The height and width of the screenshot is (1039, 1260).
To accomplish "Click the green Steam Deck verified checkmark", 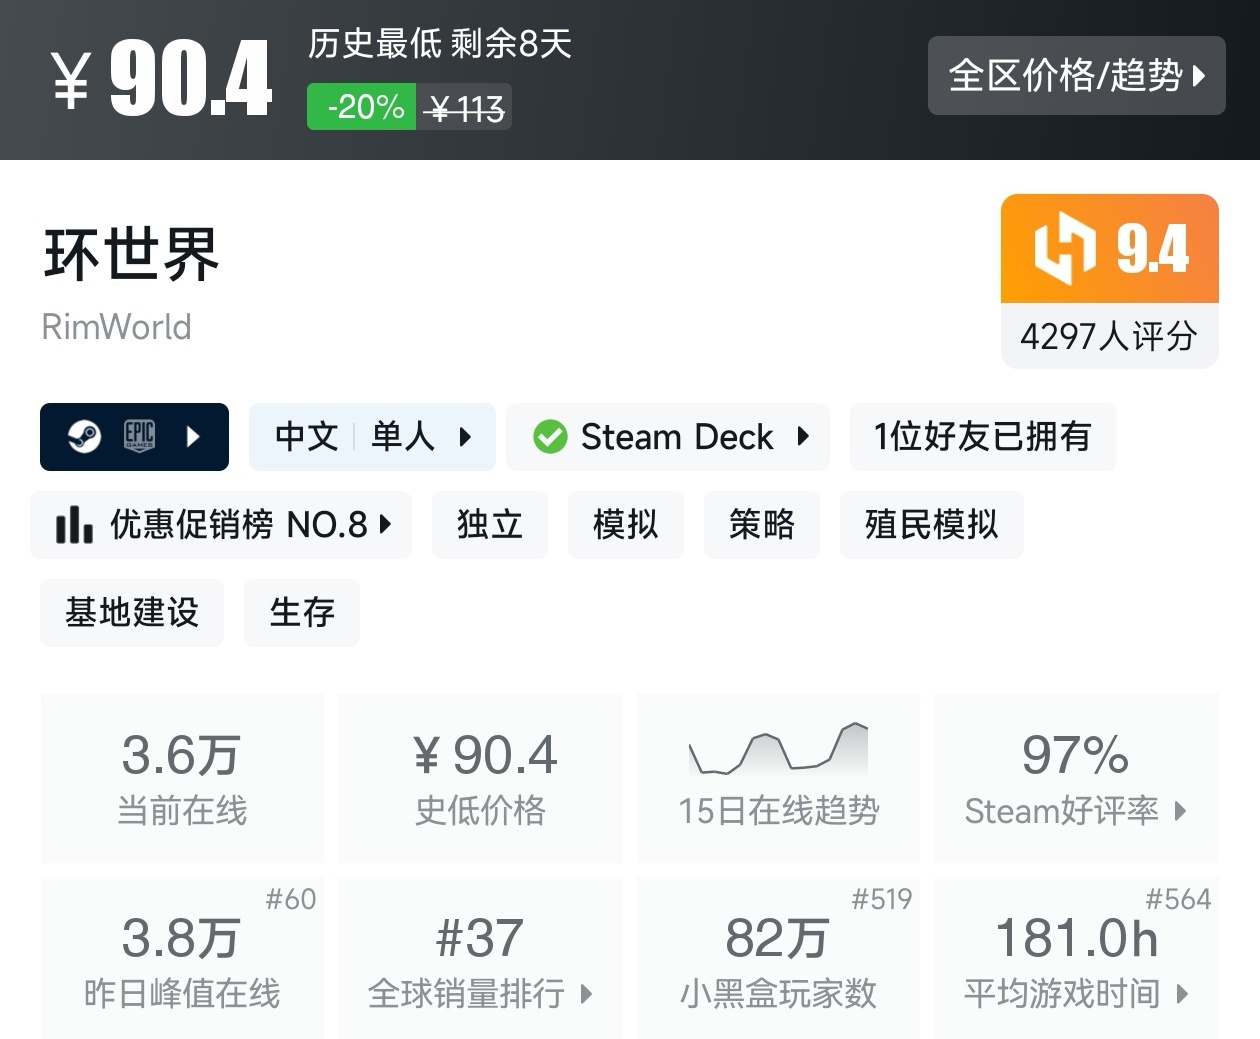I will tap(550, 437).
